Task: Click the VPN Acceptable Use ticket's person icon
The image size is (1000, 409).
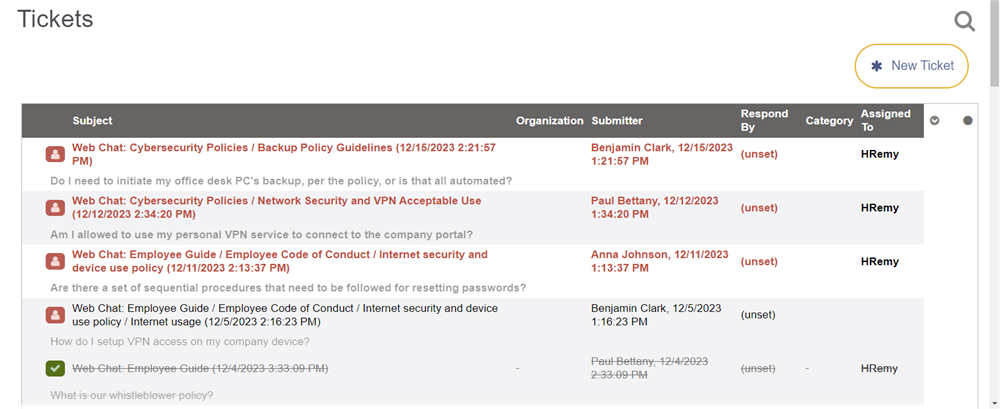Action: point(55,208)
